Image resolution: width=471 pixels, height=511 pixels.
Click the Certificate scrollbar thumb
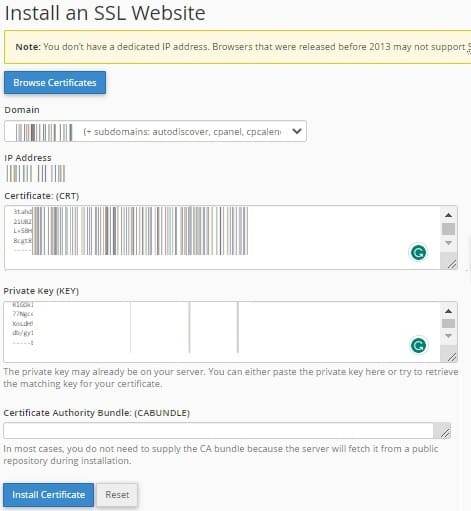point(448,229)
